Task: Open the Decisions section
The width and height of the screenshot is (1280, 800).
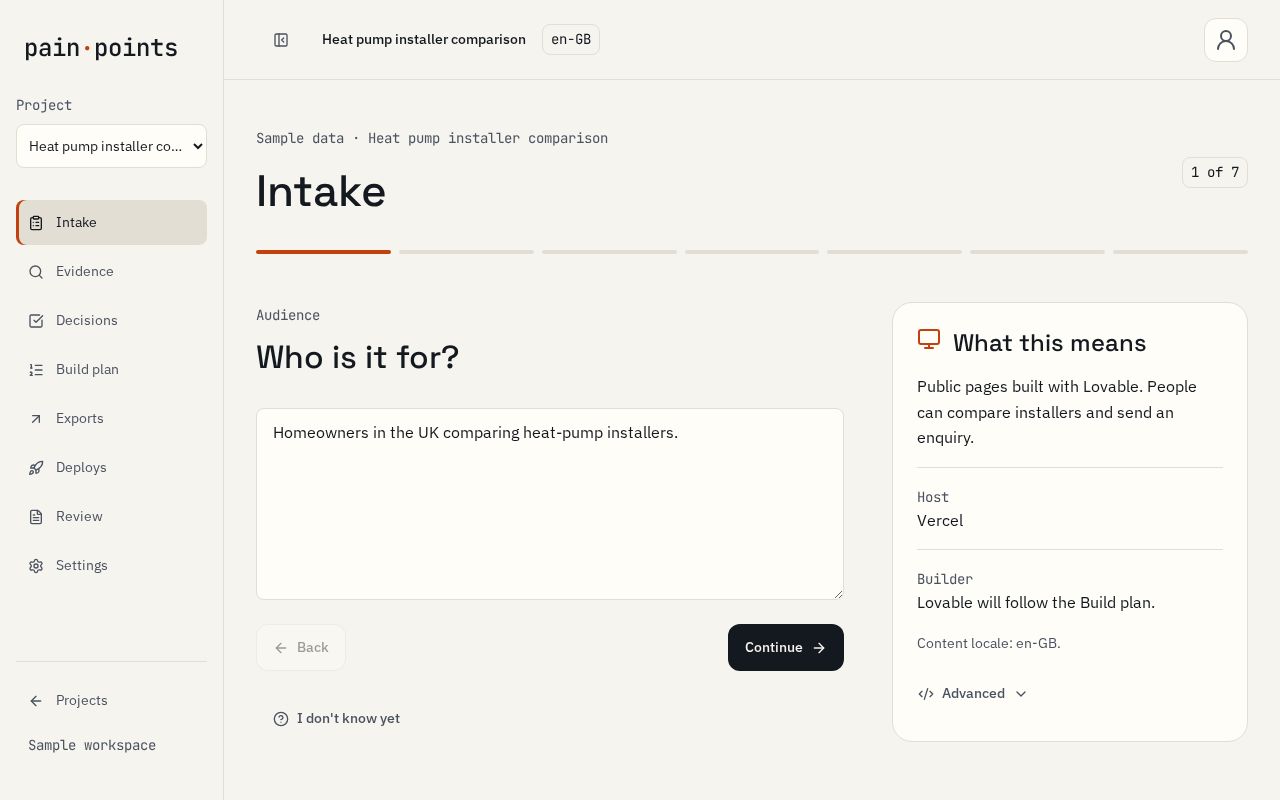Action: tap(111, 321)
